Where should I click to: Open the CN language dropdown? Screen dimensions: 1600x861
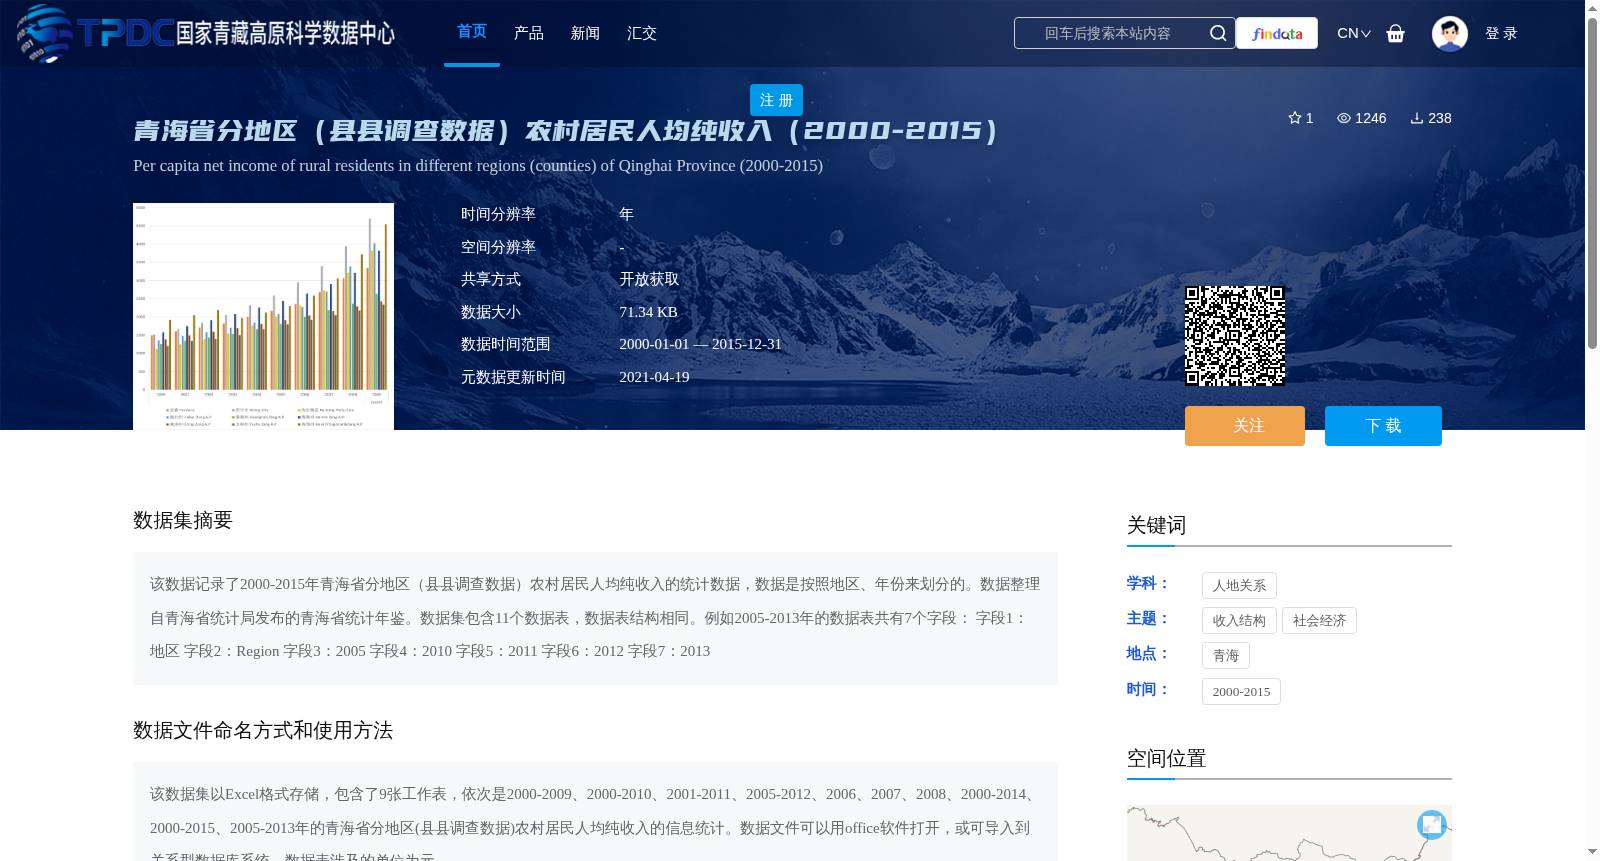click(1354, 33)
